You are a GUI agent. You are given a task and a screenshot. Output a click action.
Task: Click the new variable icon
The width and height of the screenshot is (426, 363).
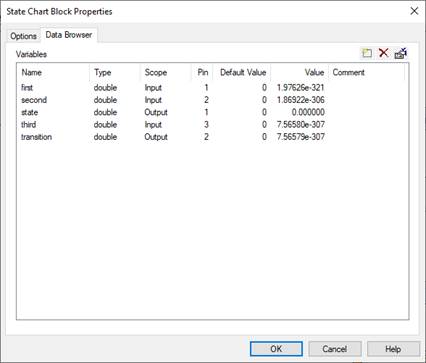[x=367, y=53]
